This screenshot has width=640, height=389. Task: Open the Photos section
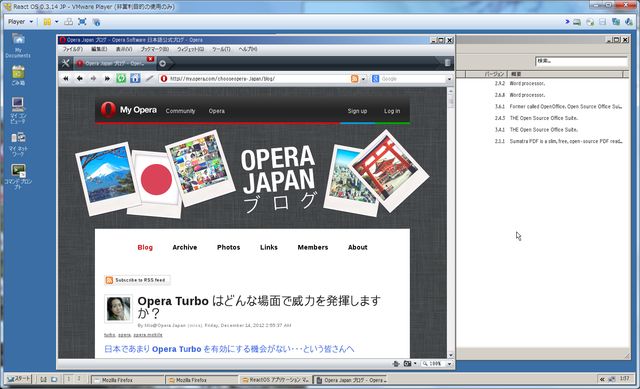pyautogui.click(x=228, y=247)
